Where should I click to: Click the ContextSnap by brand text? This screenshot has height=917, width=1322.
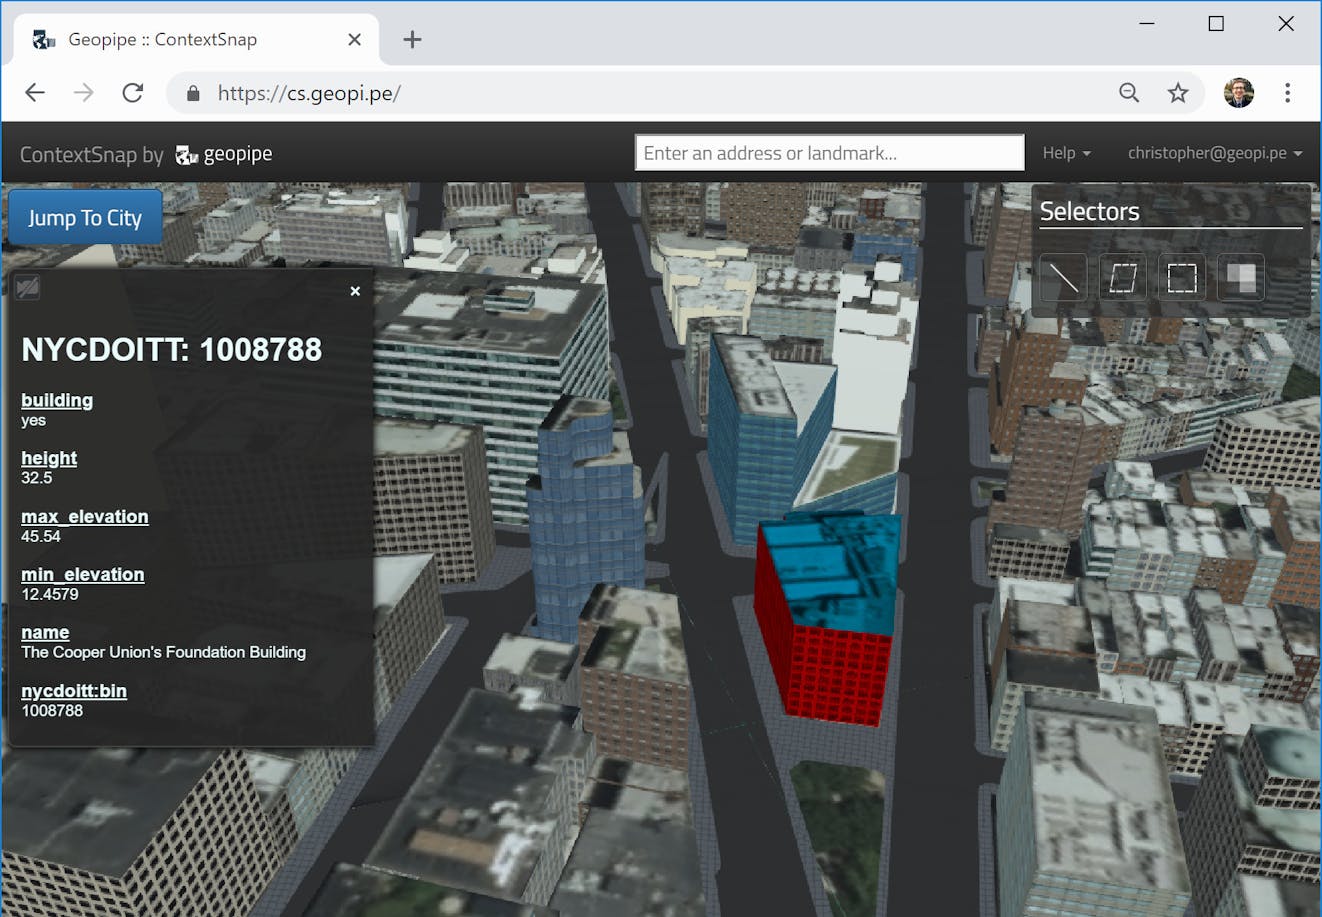(92, 154)
